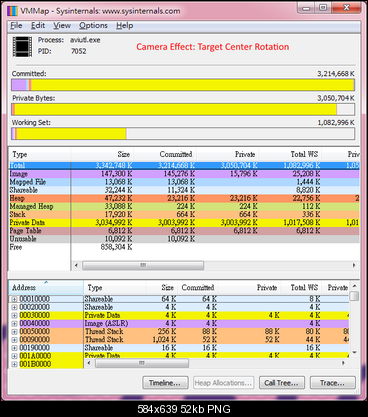Click the Call Tree... button
Viewport: 368px width, 417px height.
(281, 383)
